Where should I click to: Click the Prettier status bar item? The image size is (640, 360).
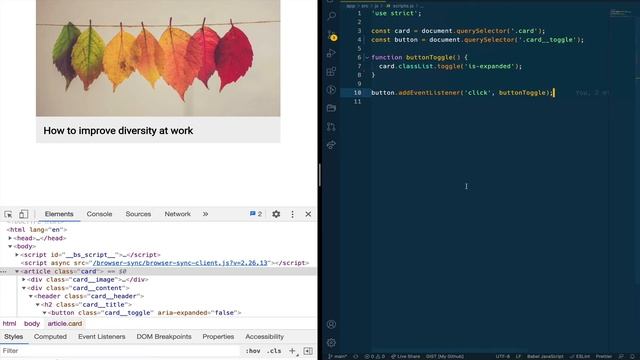[x=604, y=356]
